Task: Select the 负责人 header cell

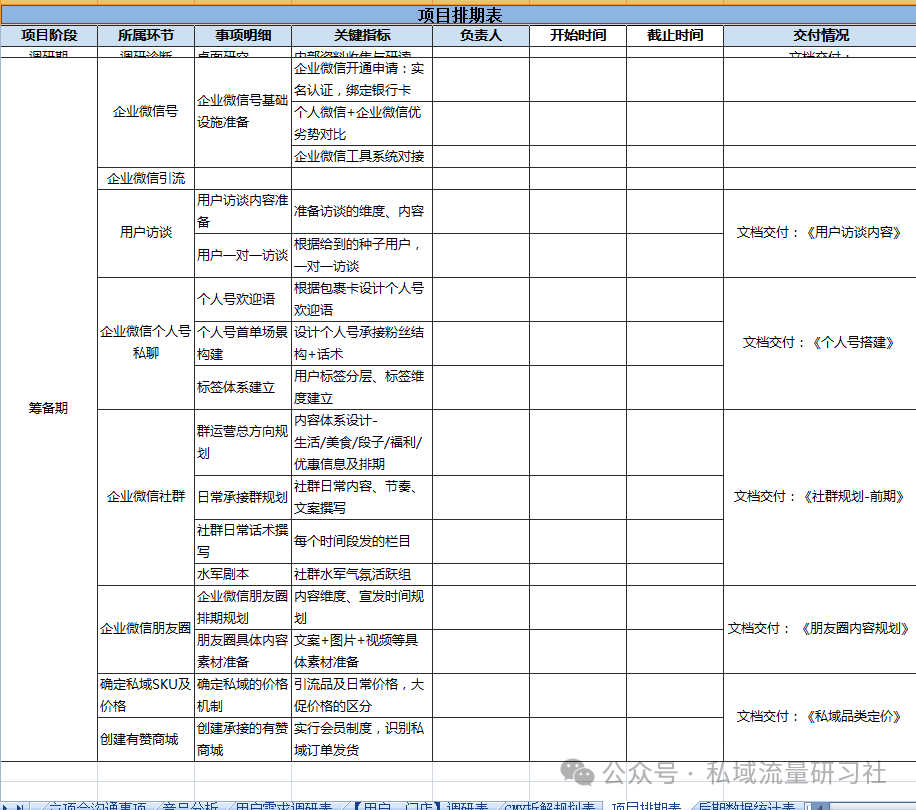Action: (481, 36)
